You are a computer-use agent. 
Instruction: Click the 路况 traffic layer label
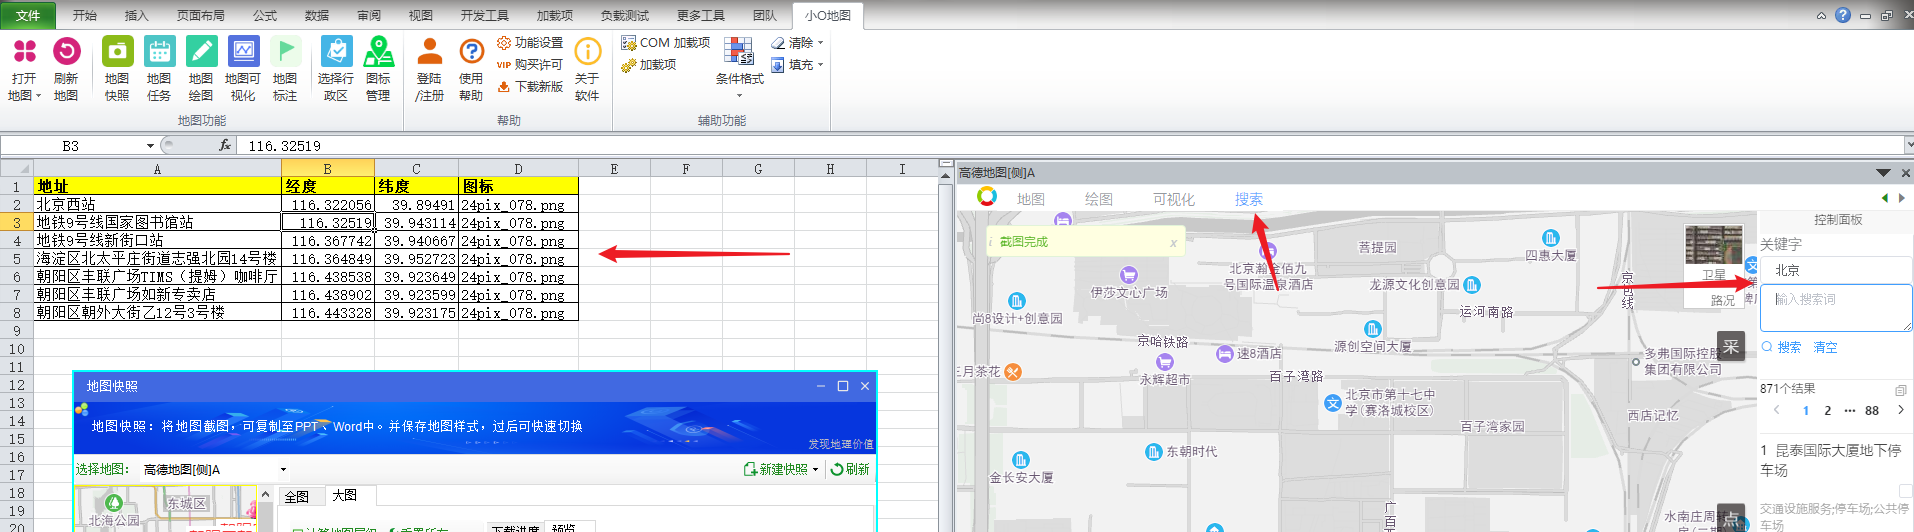1723,300
